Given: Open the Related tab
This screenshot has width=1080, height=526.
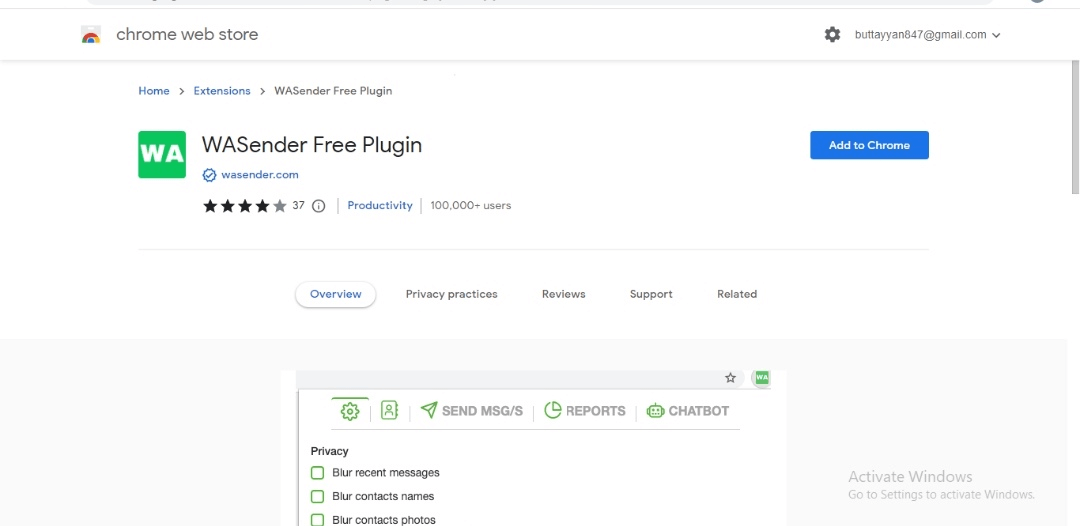Looking at the screenshot, I should (736, 294).
